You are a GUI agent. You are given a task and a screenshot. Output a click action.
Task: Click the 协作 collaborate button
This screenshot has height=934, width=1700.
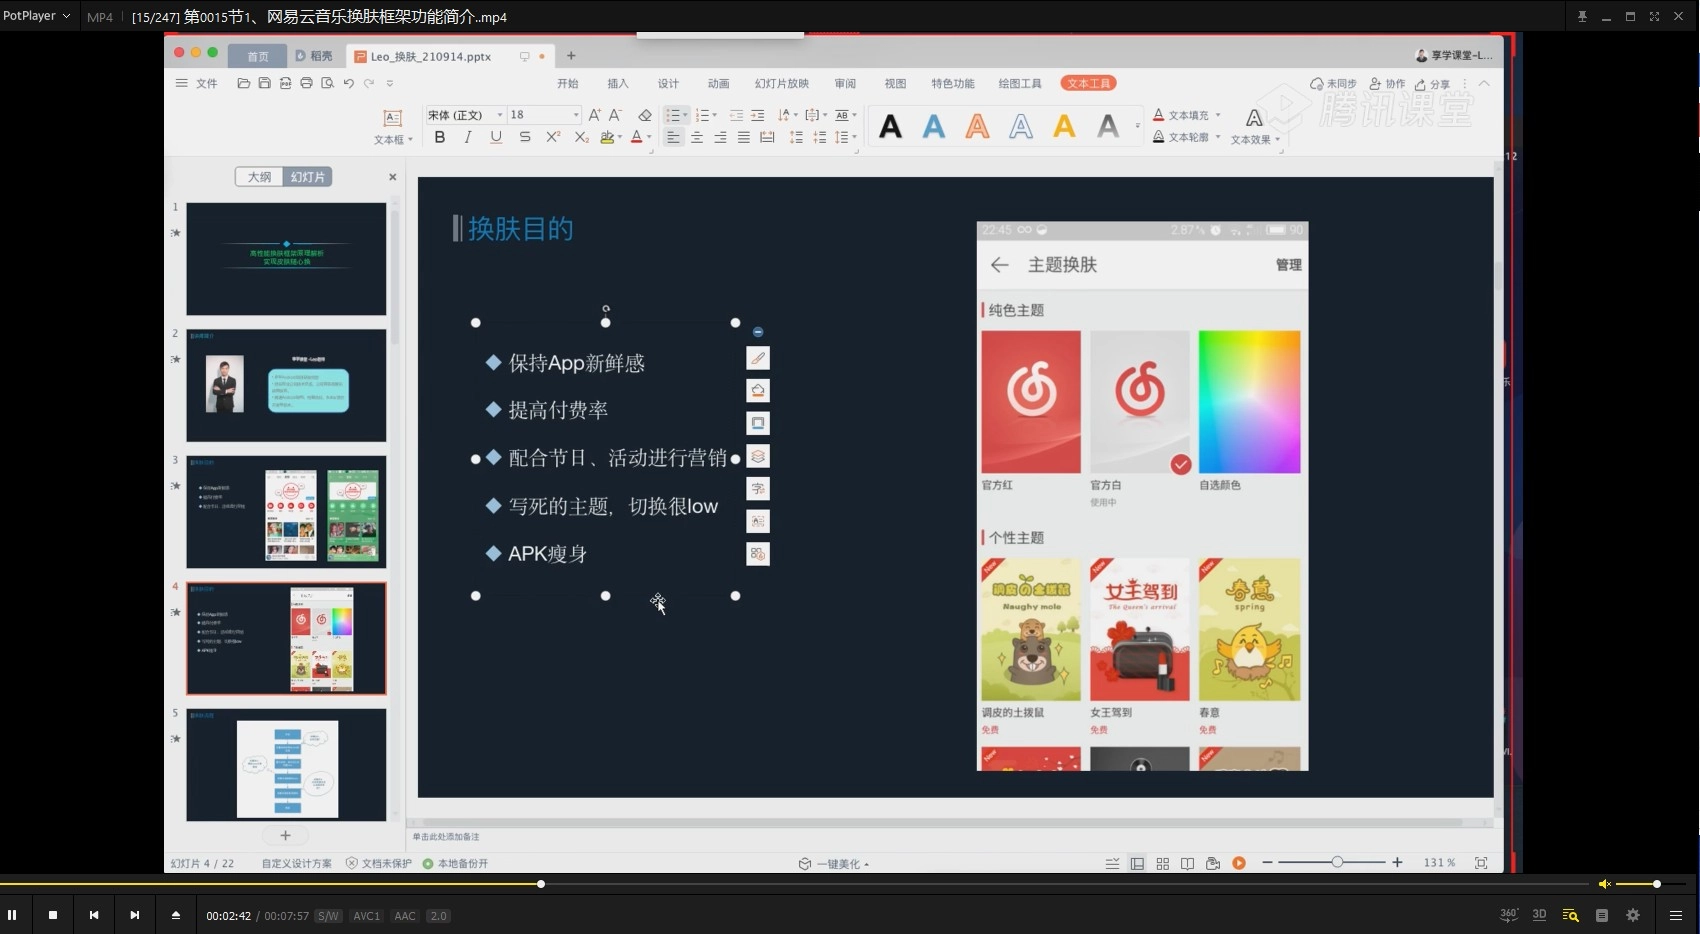(x=1387, y=84)
